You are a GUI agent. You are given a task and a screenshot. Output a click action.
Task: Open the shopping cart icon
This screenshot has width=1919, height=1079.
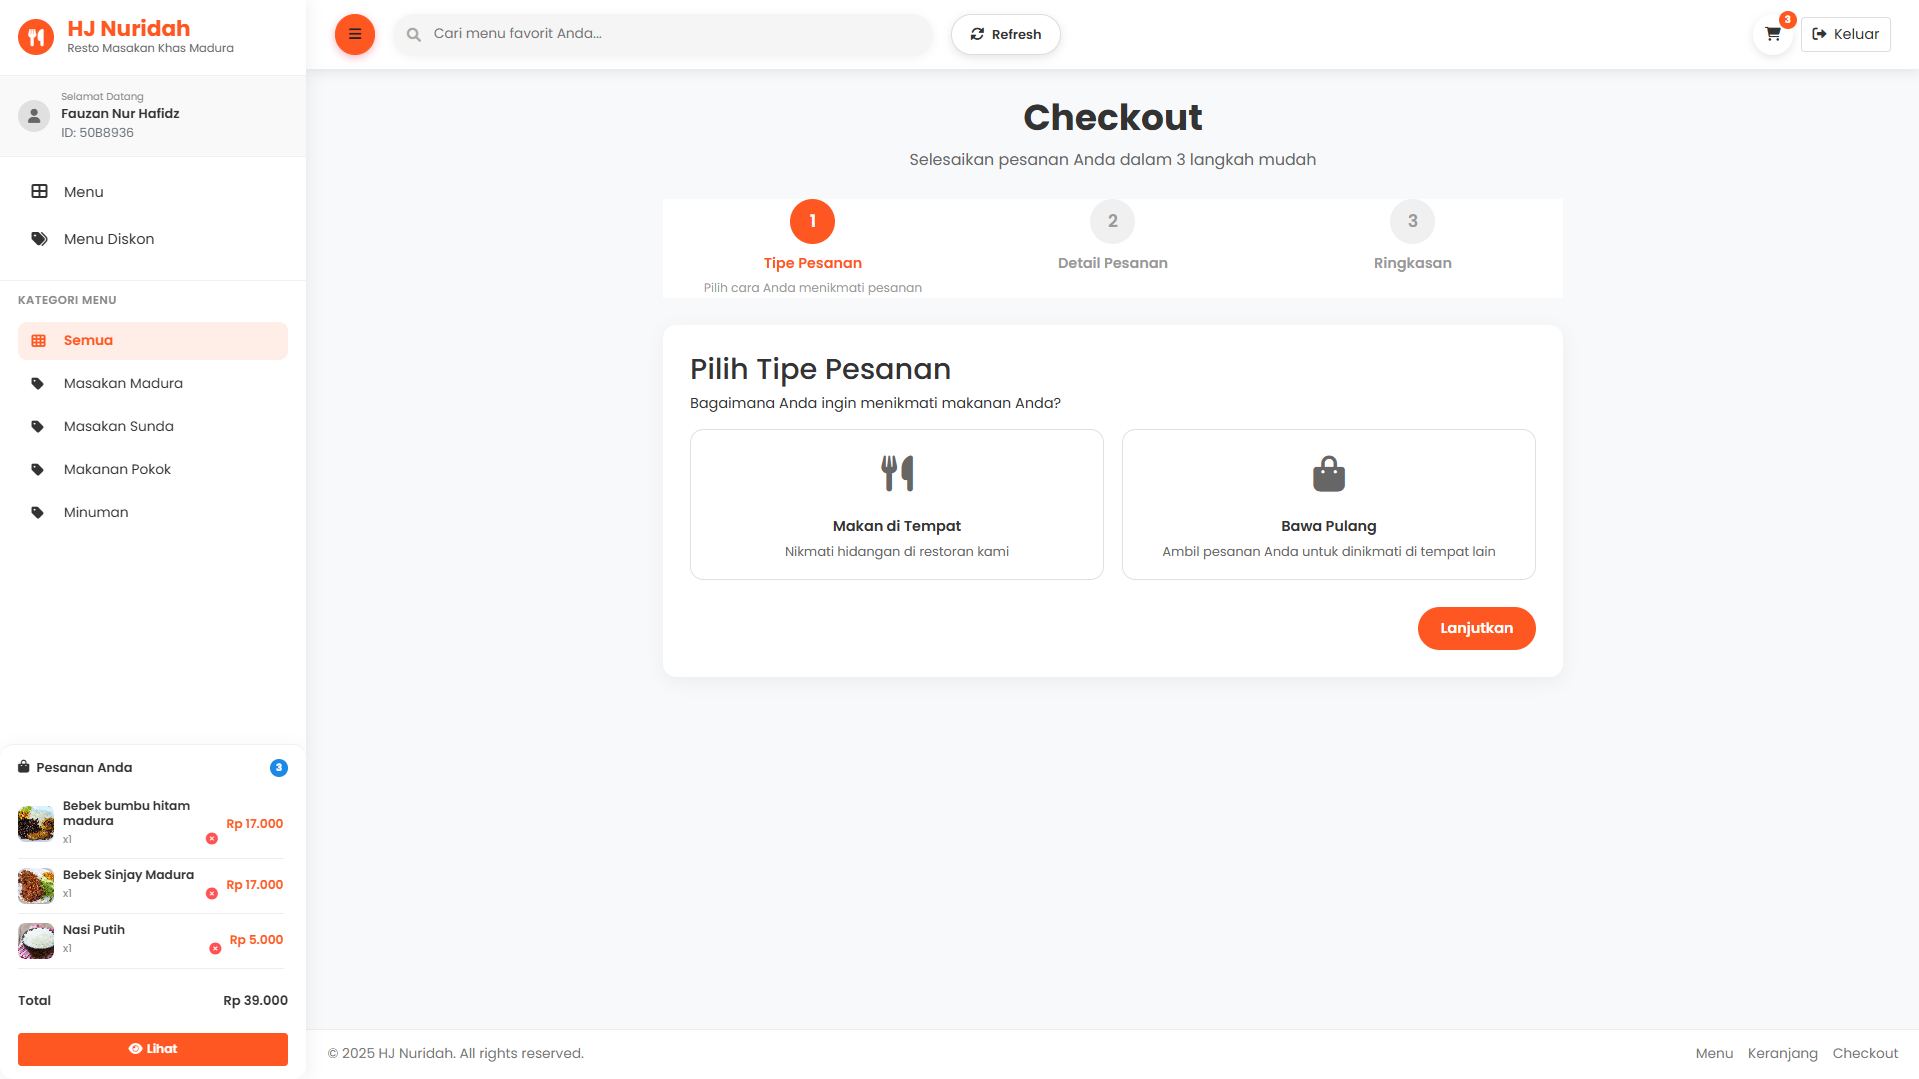1772,34
